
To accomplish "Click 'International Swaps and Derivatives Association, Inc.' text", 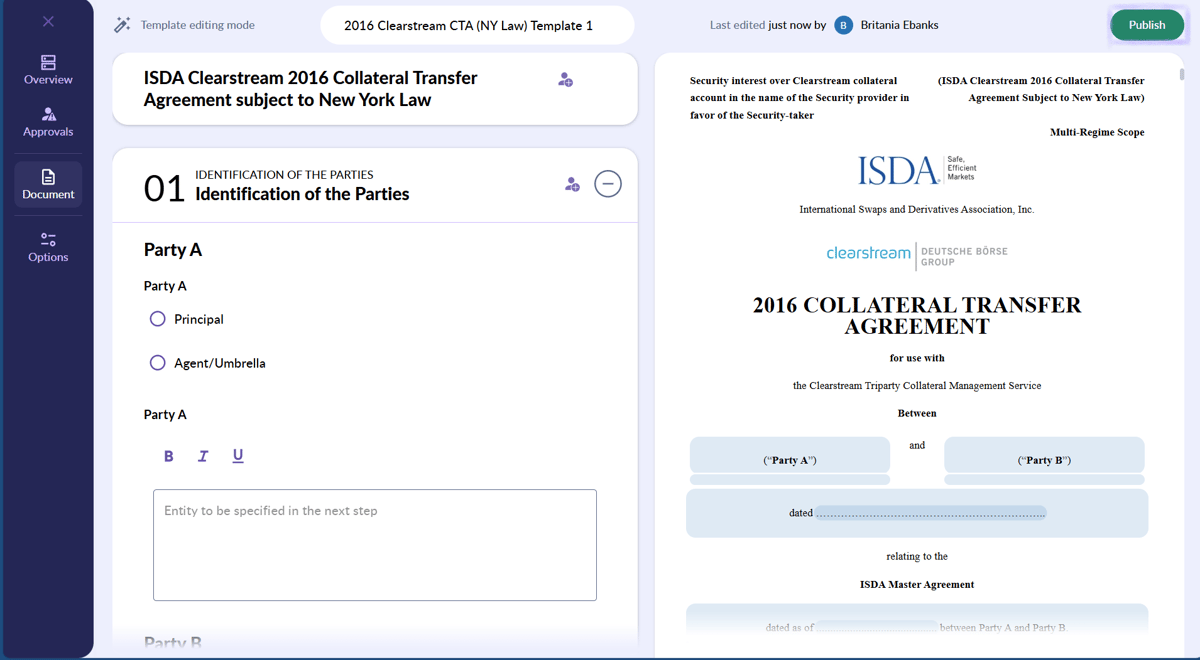I will [917, 210].
